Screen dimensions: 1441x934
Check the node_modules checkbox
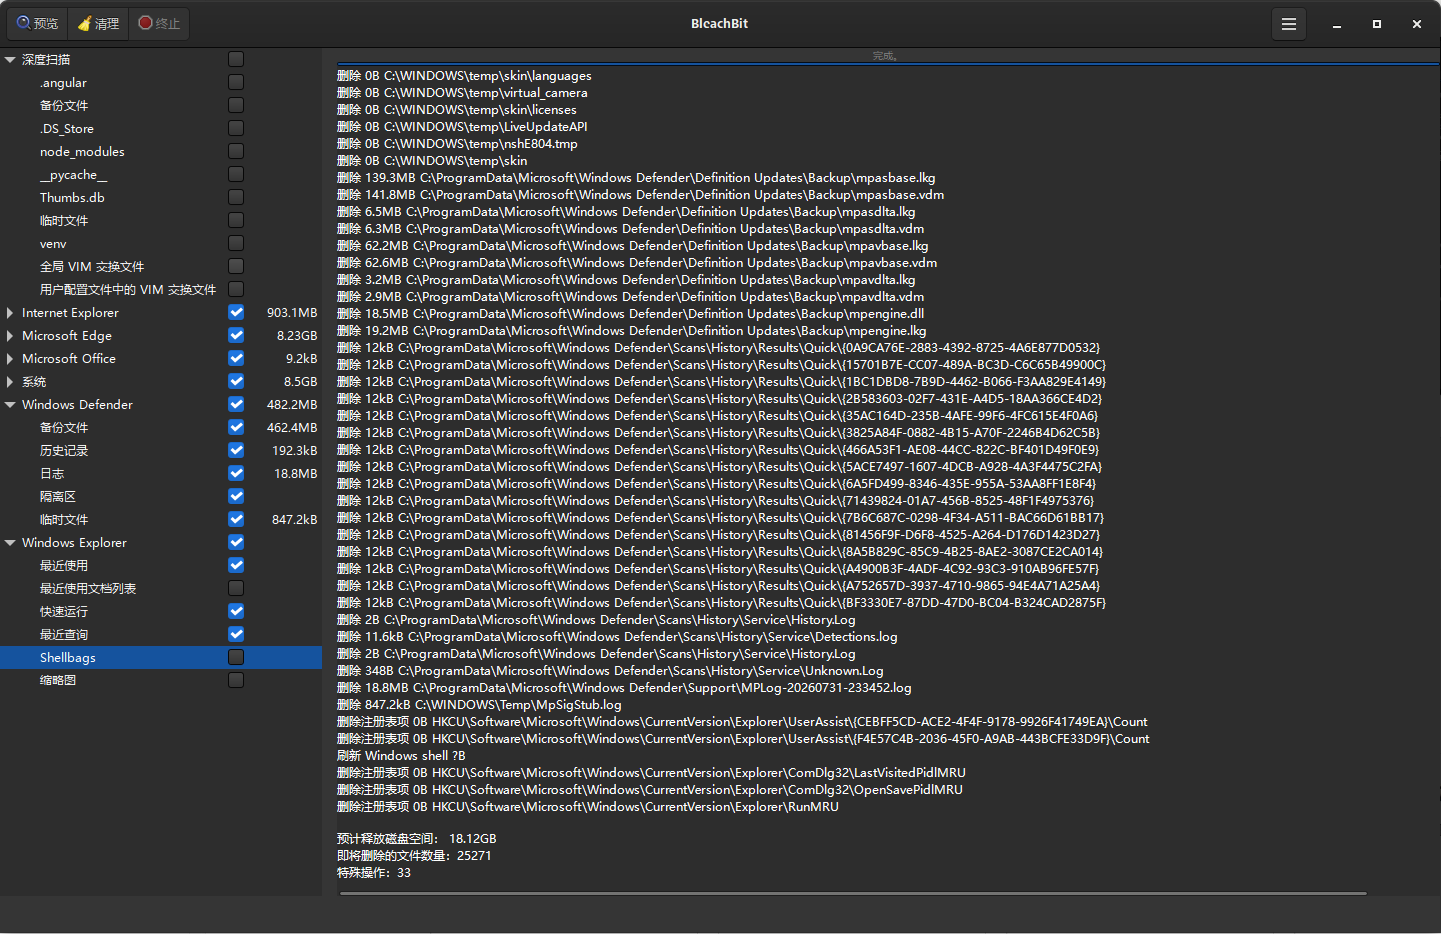(x=236, y=151)
